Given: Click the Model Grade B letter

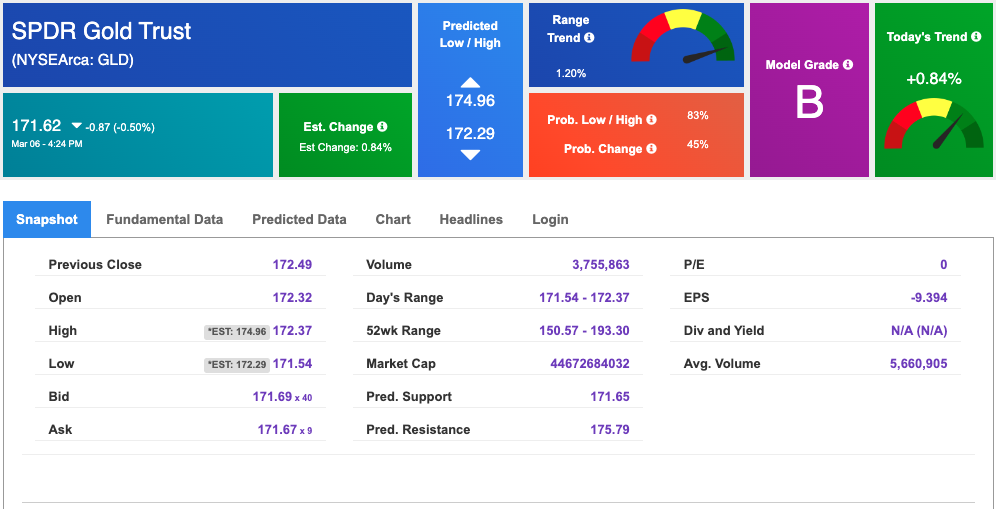Looking at the screenshot, I should 809,102.
